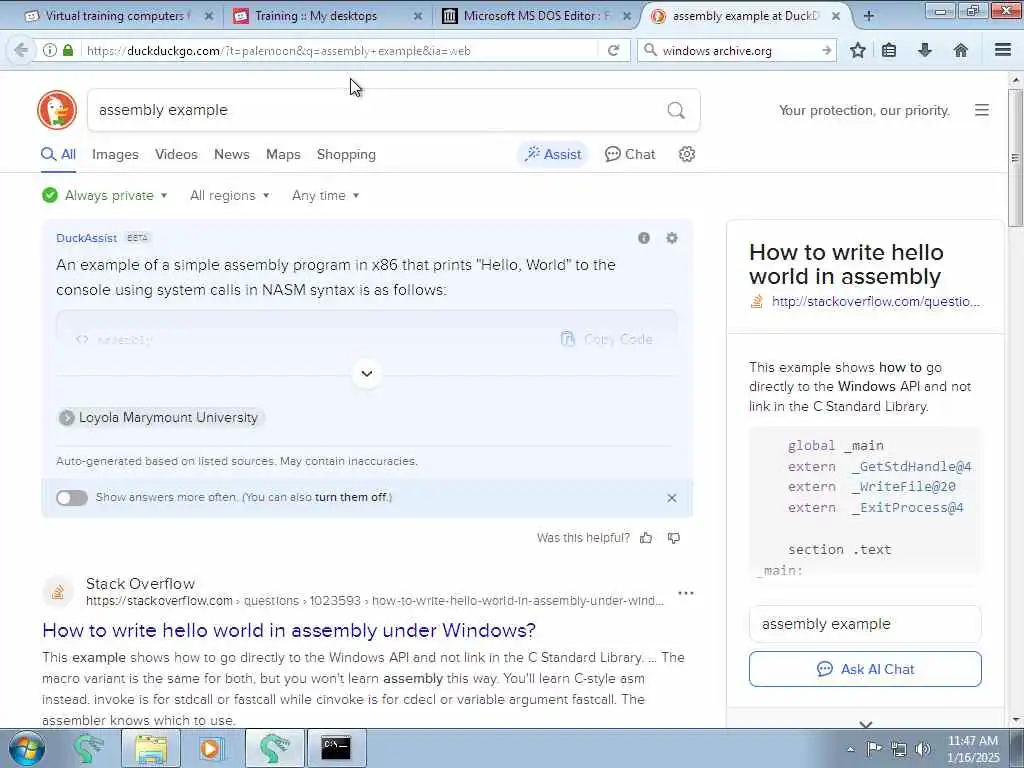Open the DuckDuckGo side menu icon
The width and height of the screenshot is (1024, 768).
tap(982, 110)
